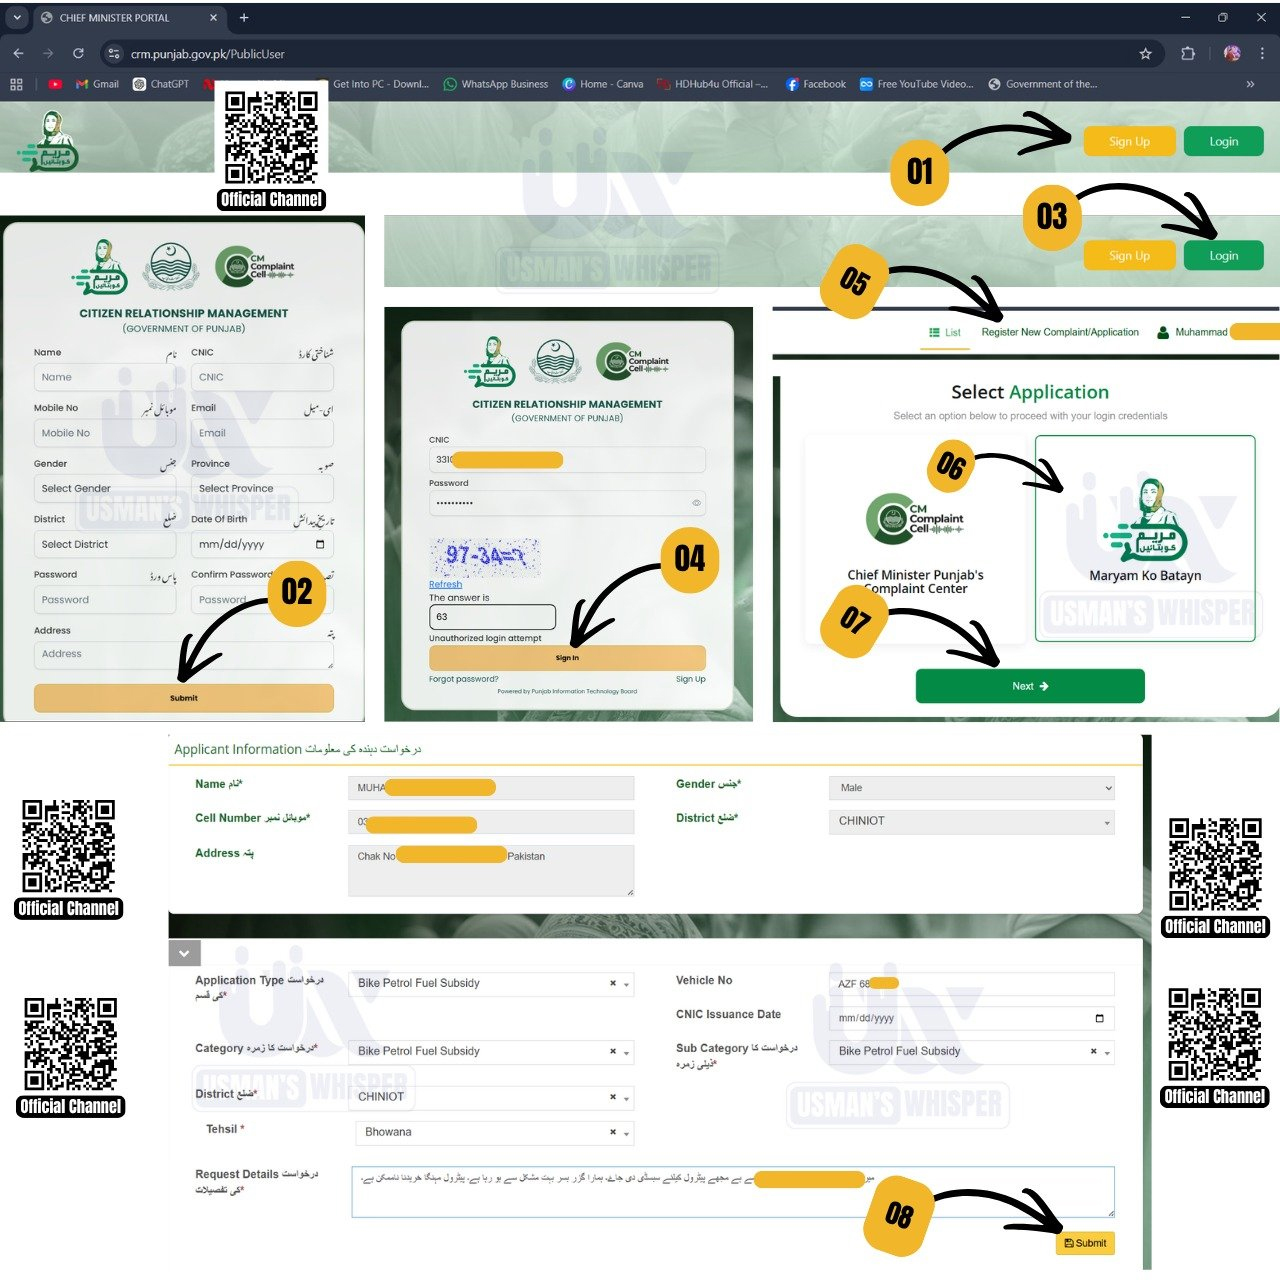Collapse the application section with the chevron

(184, 954)
